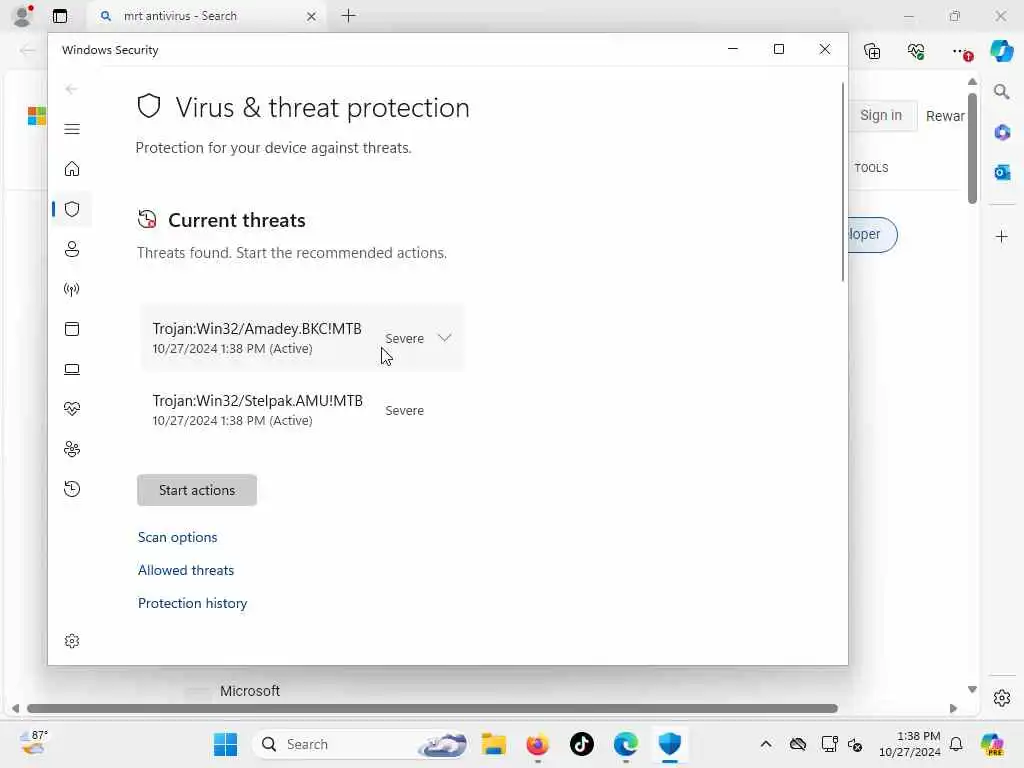
Task: Open Microsoft Edge from the taskbar
Action: click(x=626, y=744)
